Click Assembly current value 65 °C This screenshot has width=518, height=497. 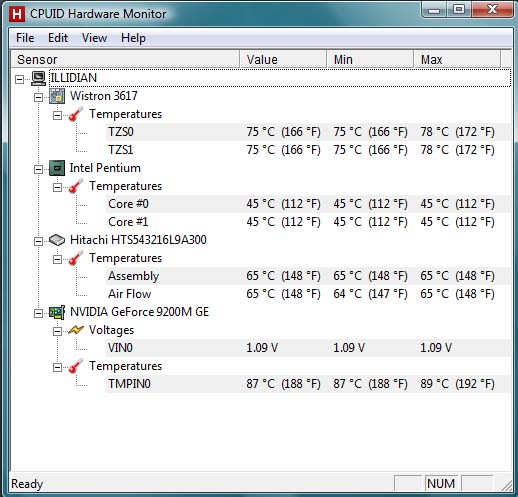(x=283, y=276)
